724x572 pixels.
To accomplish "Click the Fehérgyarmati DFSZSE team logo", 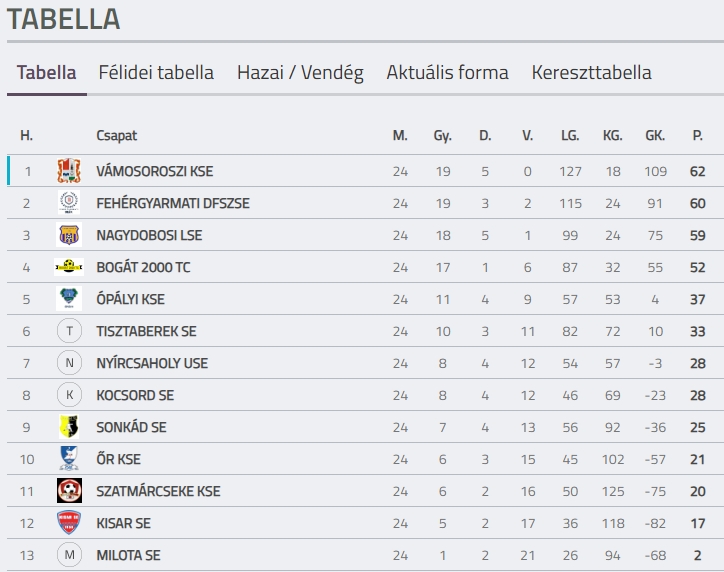I will [69, 203].
